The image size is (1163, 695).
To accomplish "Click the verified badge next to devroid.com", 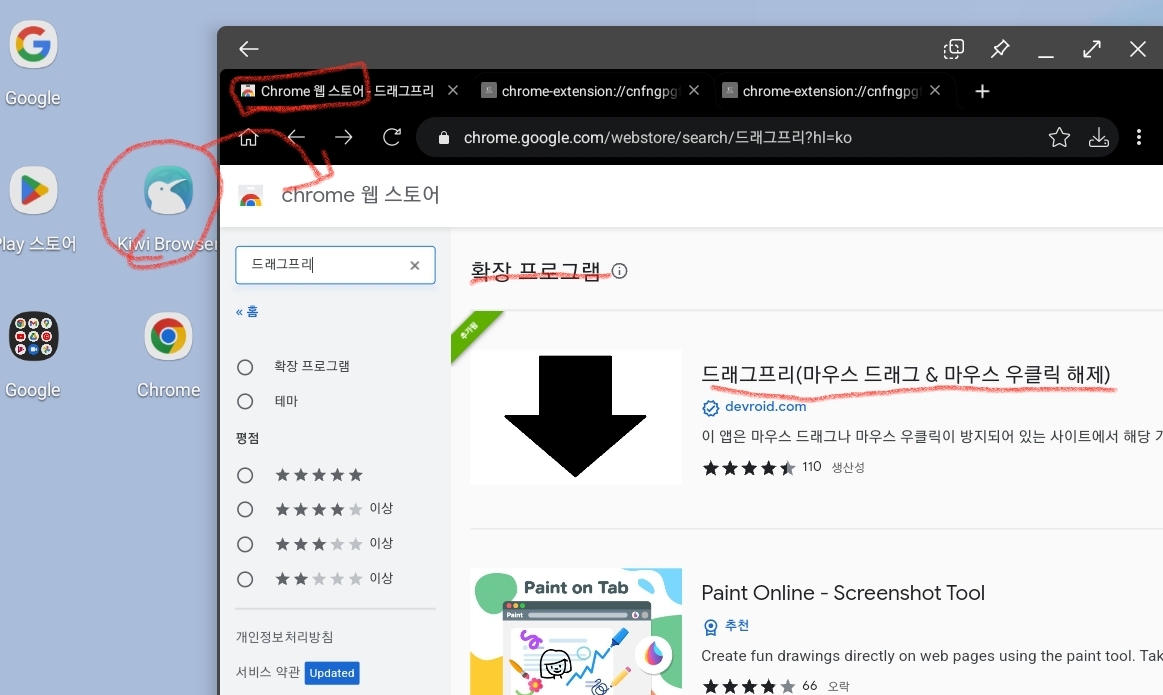I will [711, 408].
